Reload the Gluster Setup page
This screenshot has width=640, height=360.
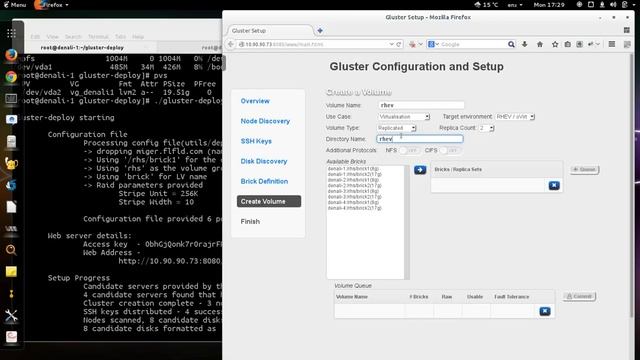click(399, 44)
